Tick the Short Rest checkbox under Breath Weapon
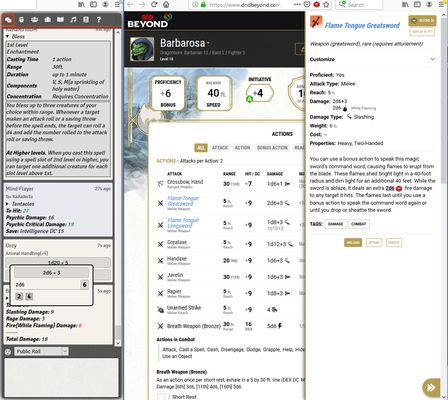Screen dimensions: 448x400 click(161, 397)
